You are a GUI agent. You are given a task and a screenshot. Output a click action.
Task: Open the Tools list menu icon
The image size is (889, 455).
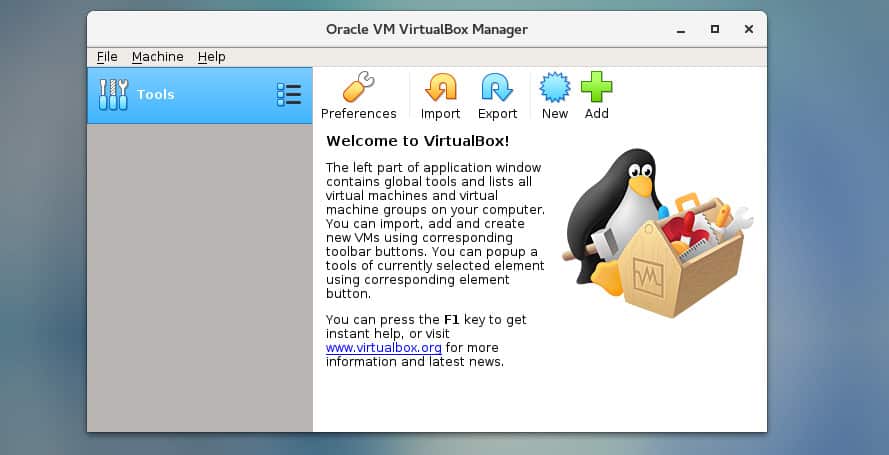(289, 95)
